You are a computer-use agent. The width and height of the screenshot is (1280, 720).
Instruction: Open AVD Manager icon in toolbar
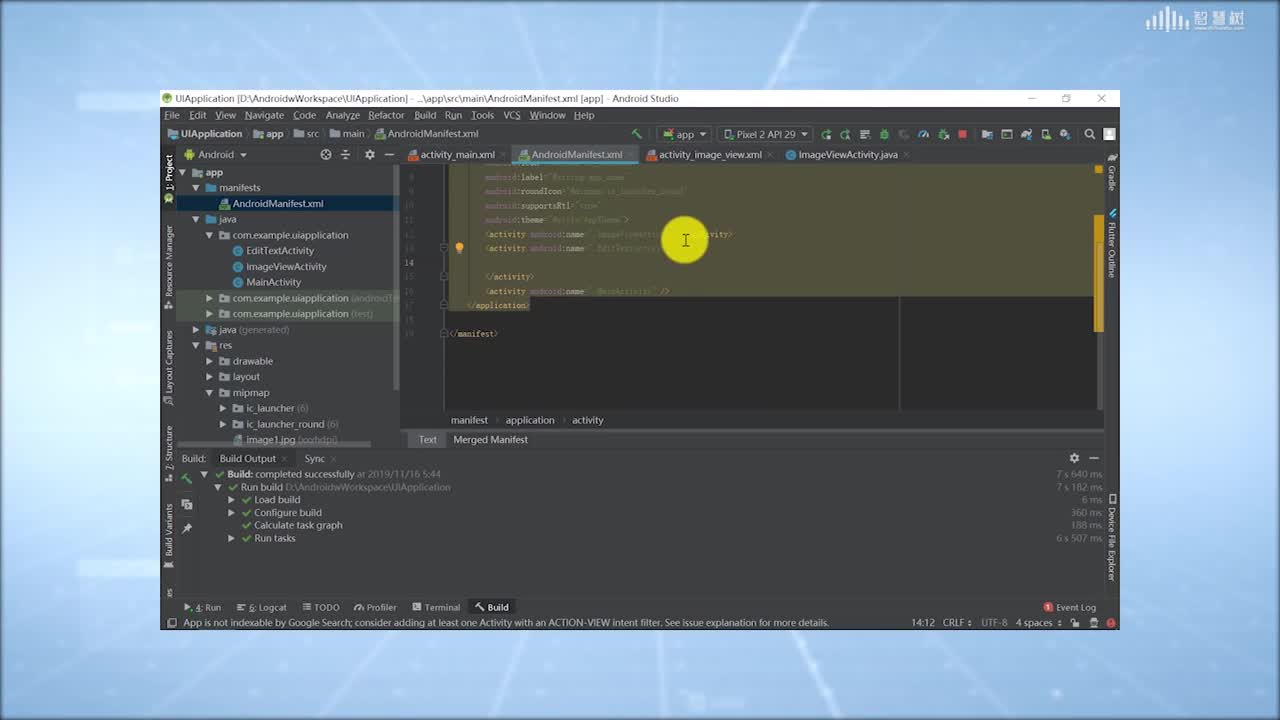coord(1046,134)
